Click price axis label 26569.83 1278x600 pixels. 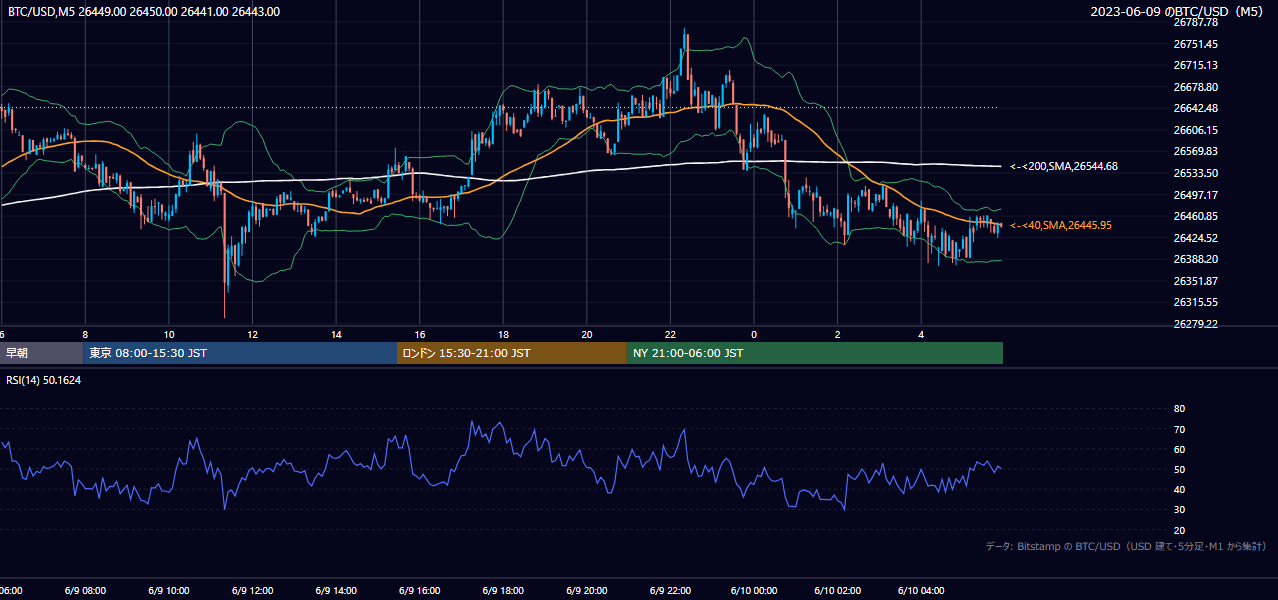pos(1195,151)
